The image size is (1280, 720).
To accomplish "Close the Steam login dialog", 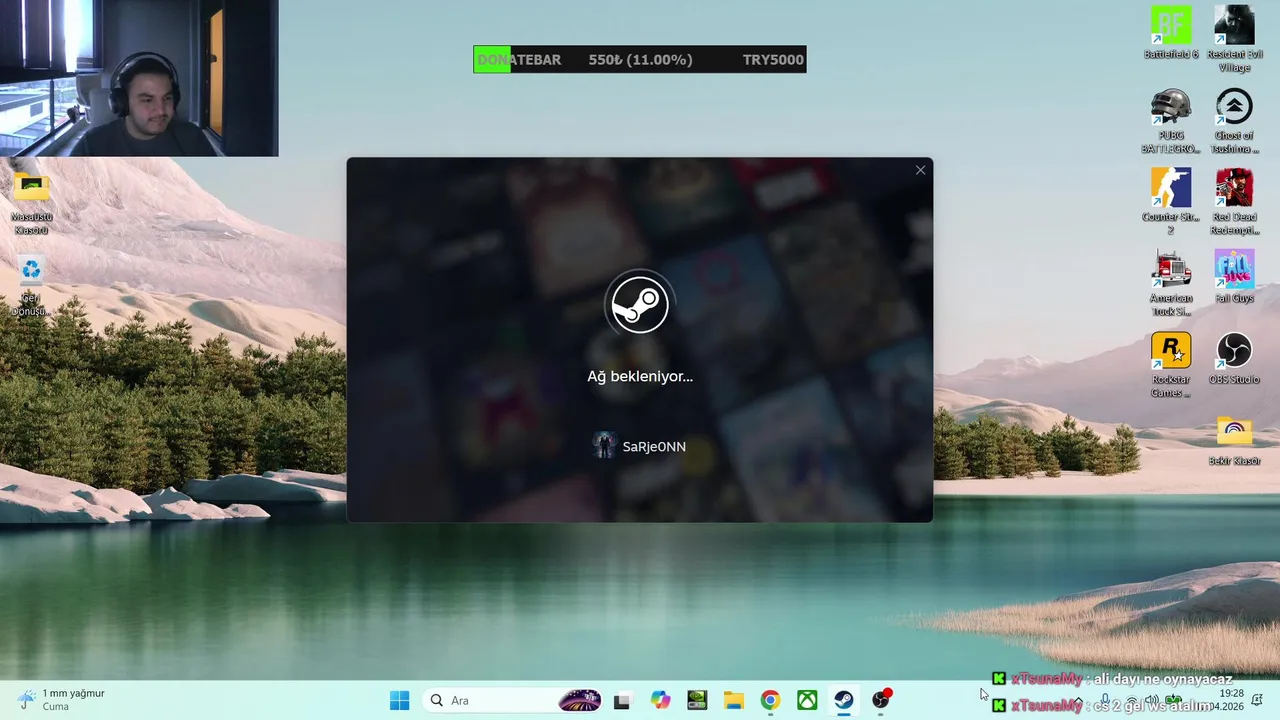I will tap(920, 170).
